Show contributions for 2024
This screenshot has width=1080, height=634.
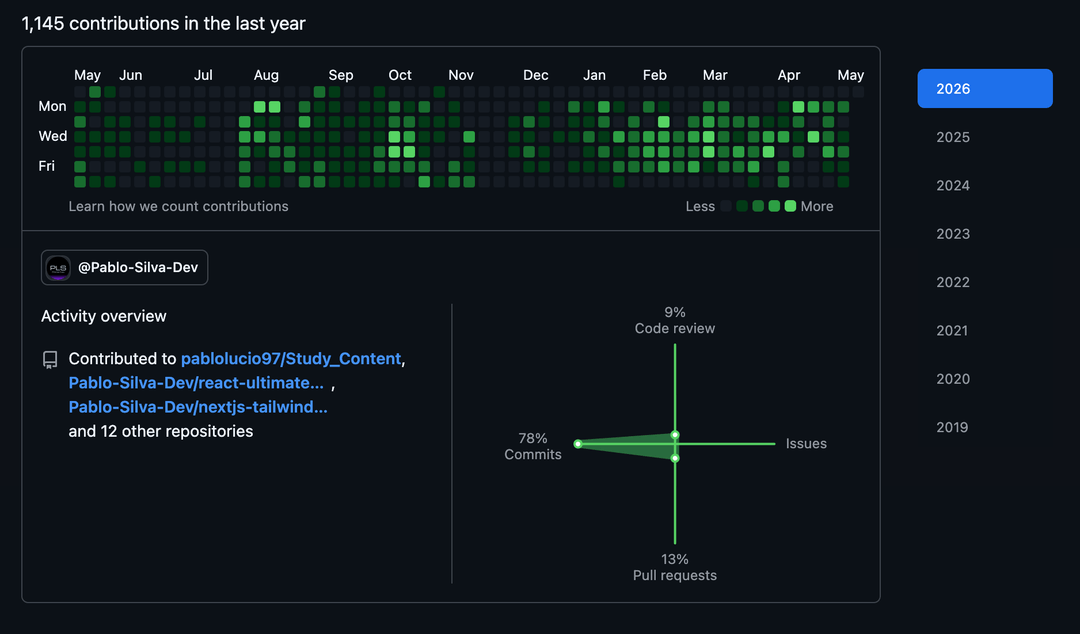953,185
